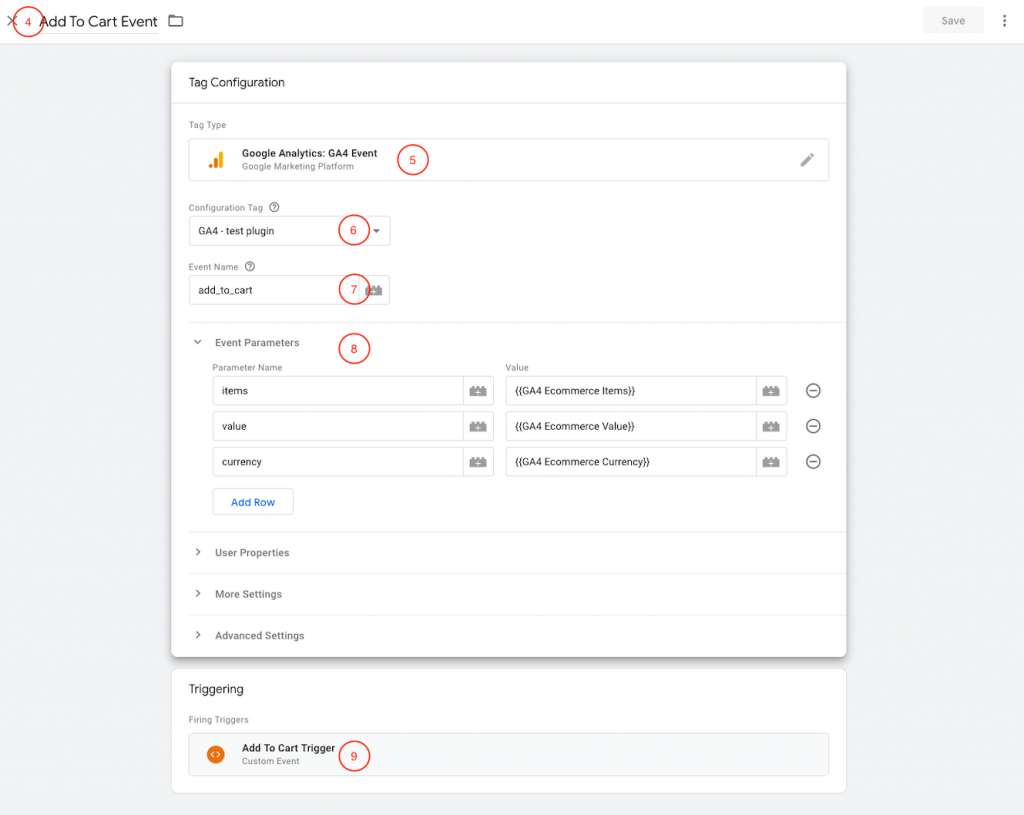This screenshot has width=1024, height=815.
Task: Collapse the Event Parameters section
Action: coord(197,341)
